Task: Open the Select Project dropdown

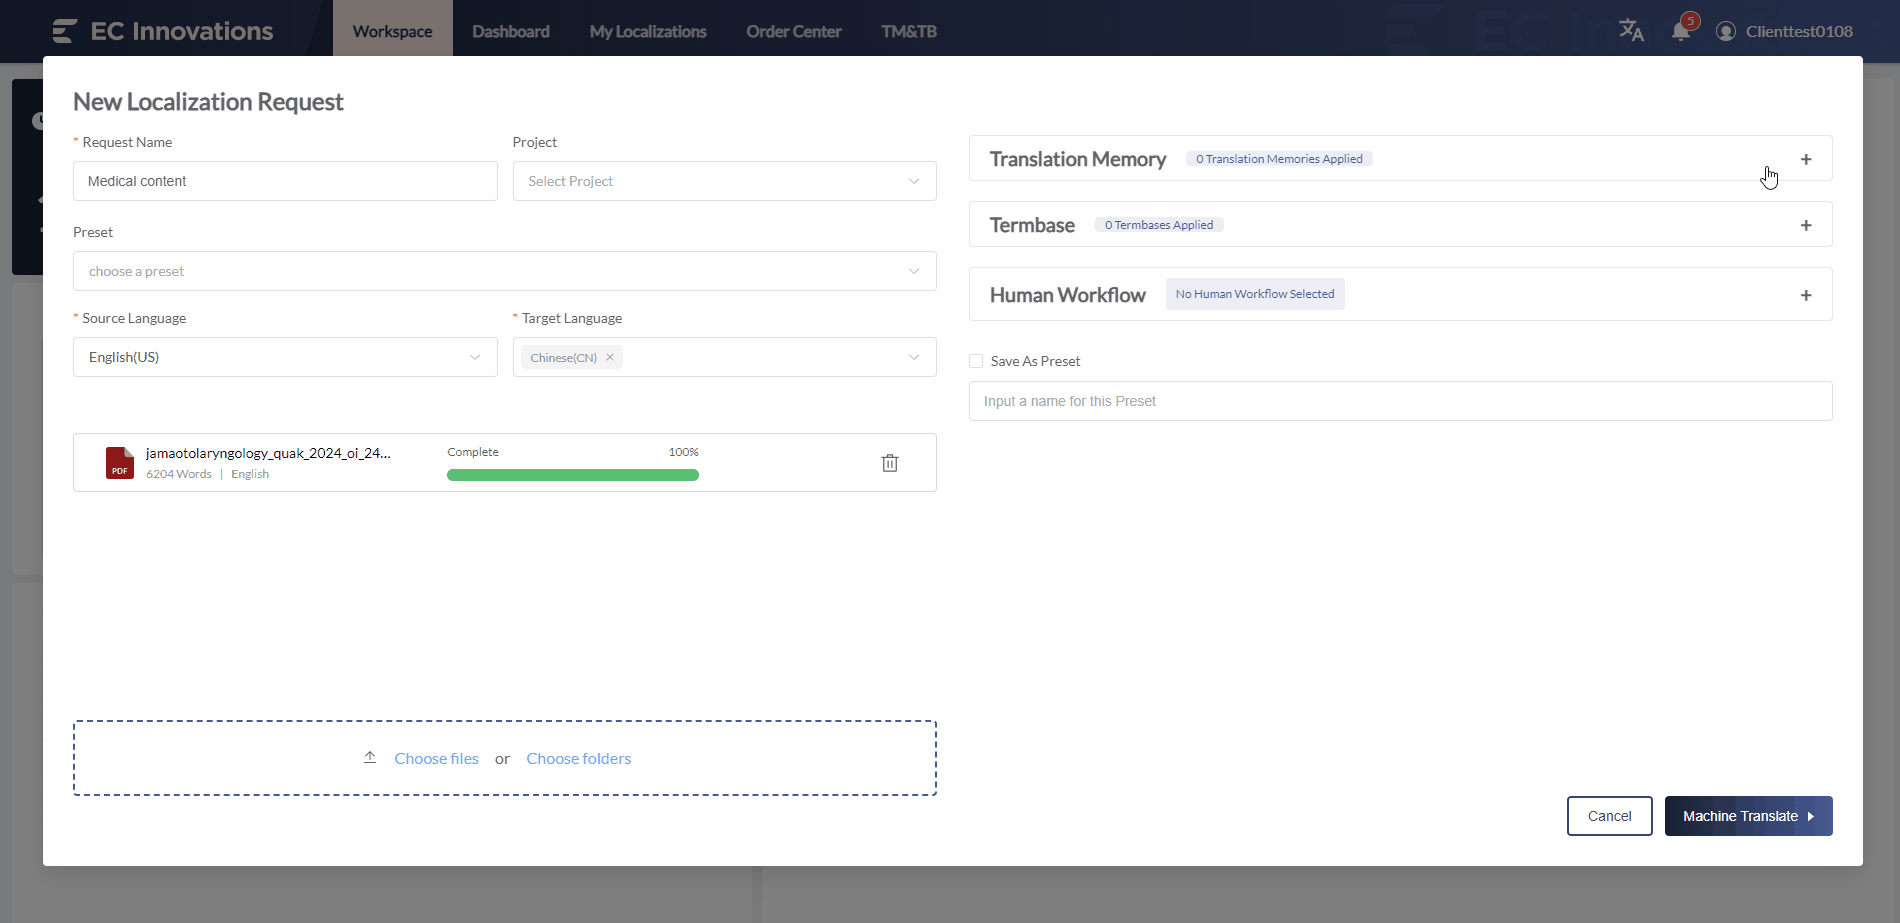Action: coord(724,181)
